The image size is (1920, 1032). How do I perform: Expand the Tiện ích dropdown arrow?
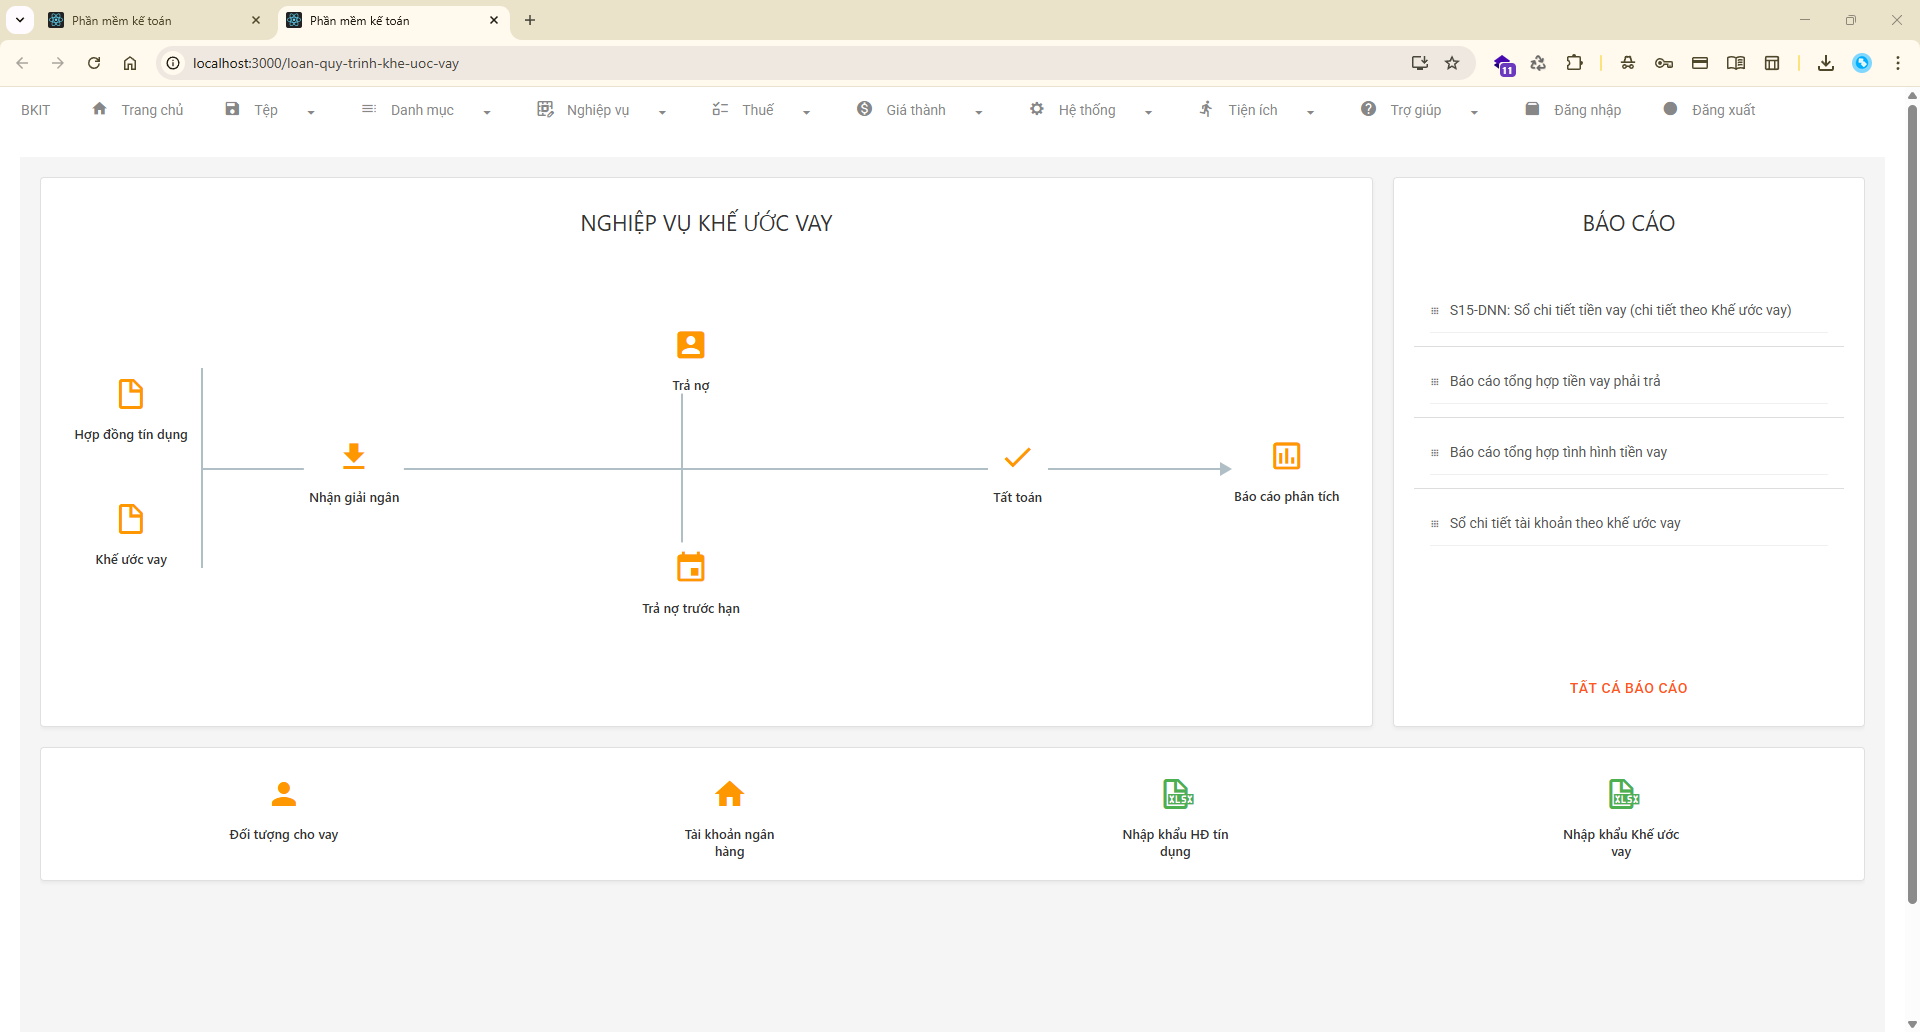[1310, 112]
